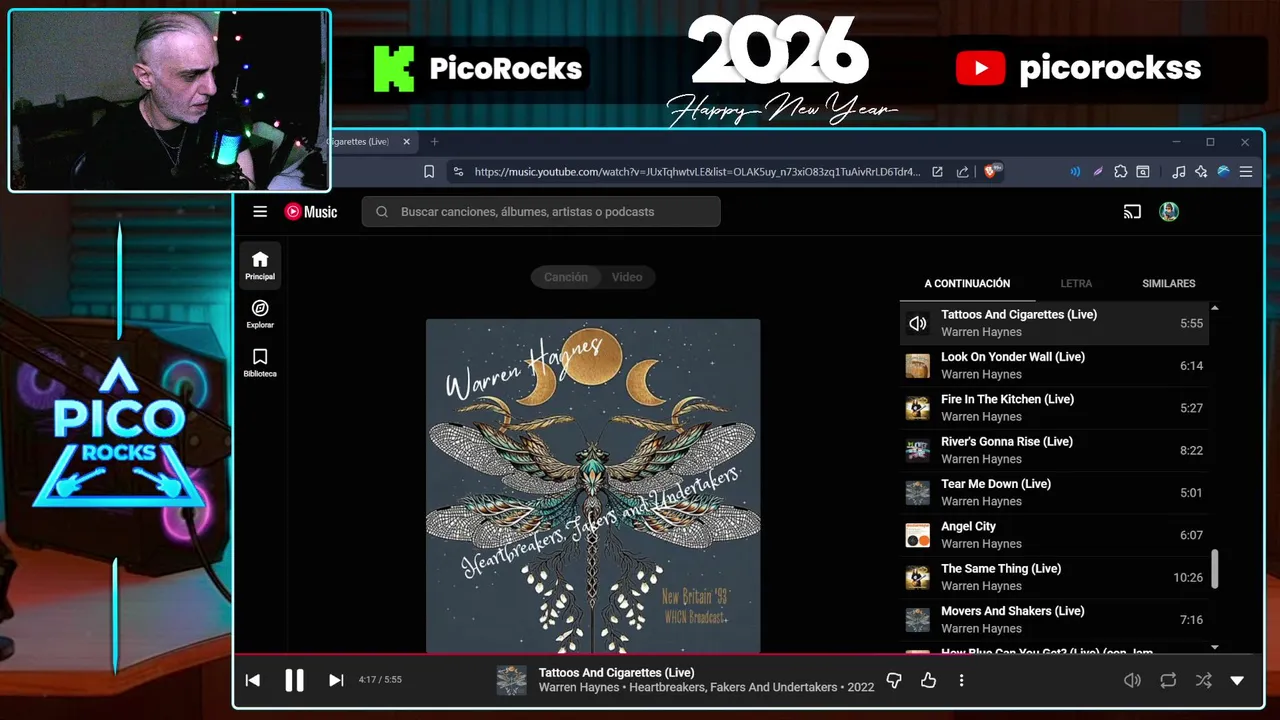Screen dimensions: 1280x720
Task: Open Warren Haynes artist link in player bar
Action: point(580,688)
